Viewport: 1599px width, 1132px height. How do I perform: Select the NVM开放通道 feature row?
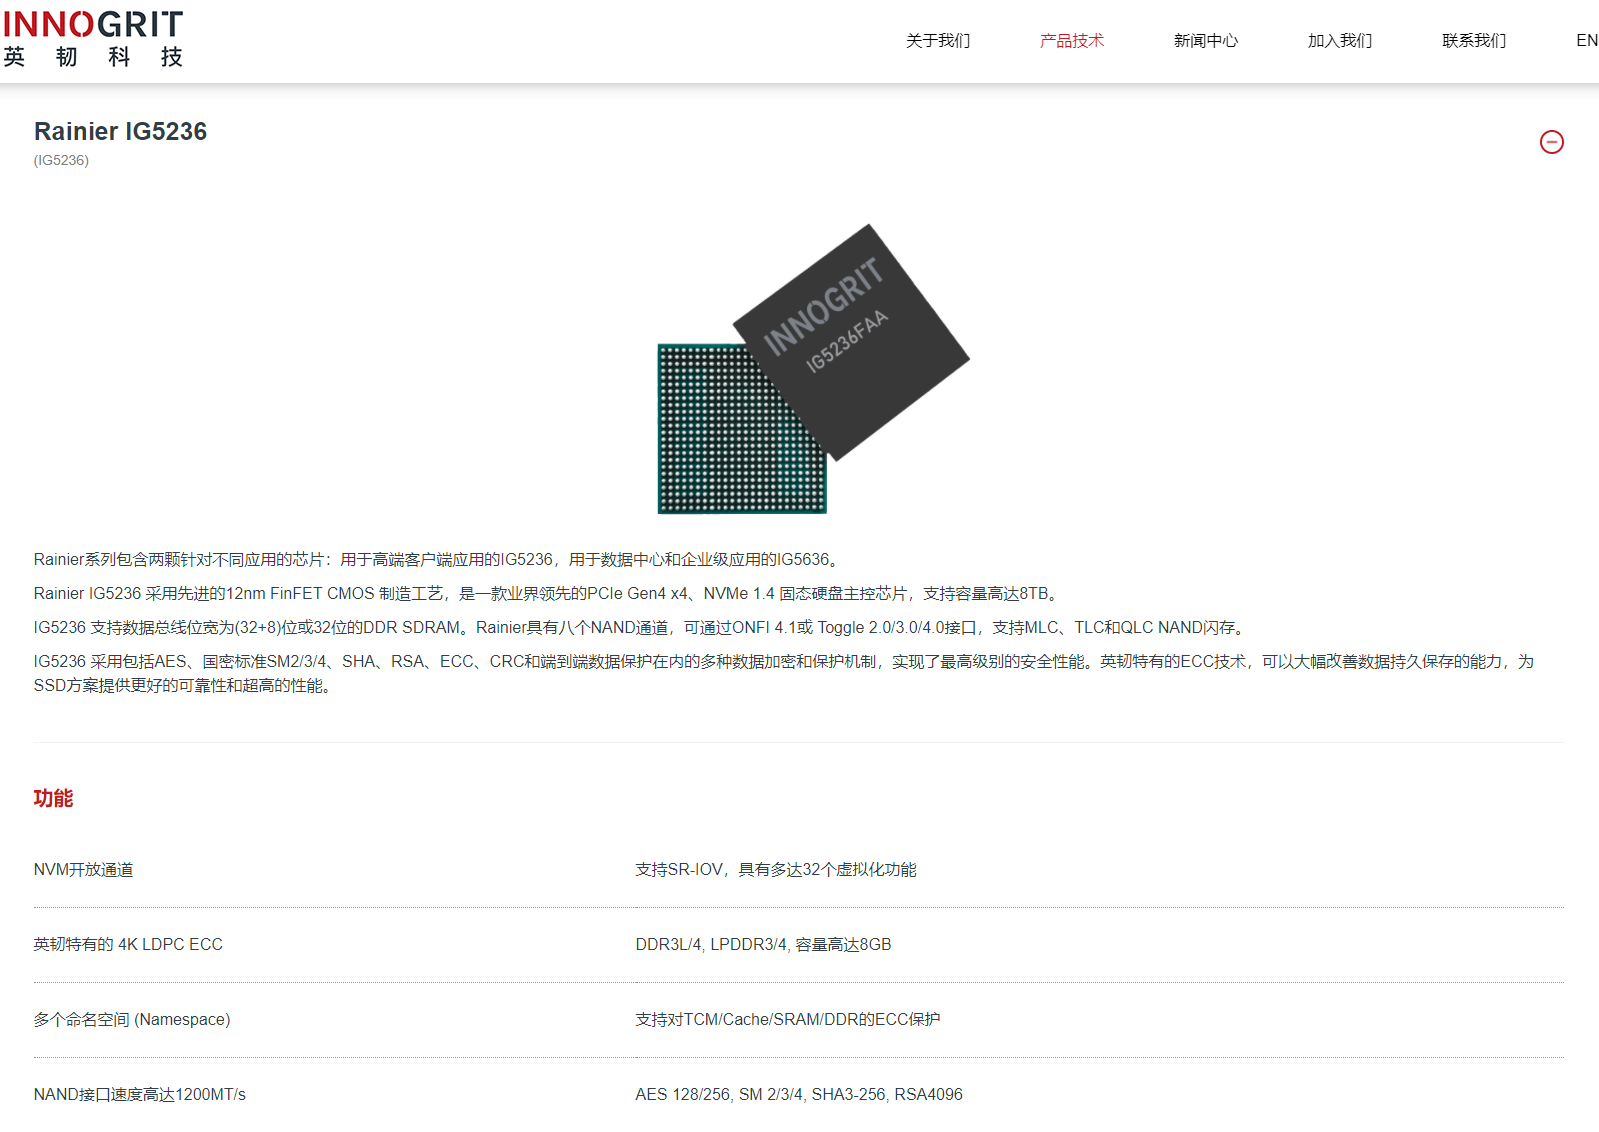84,870
